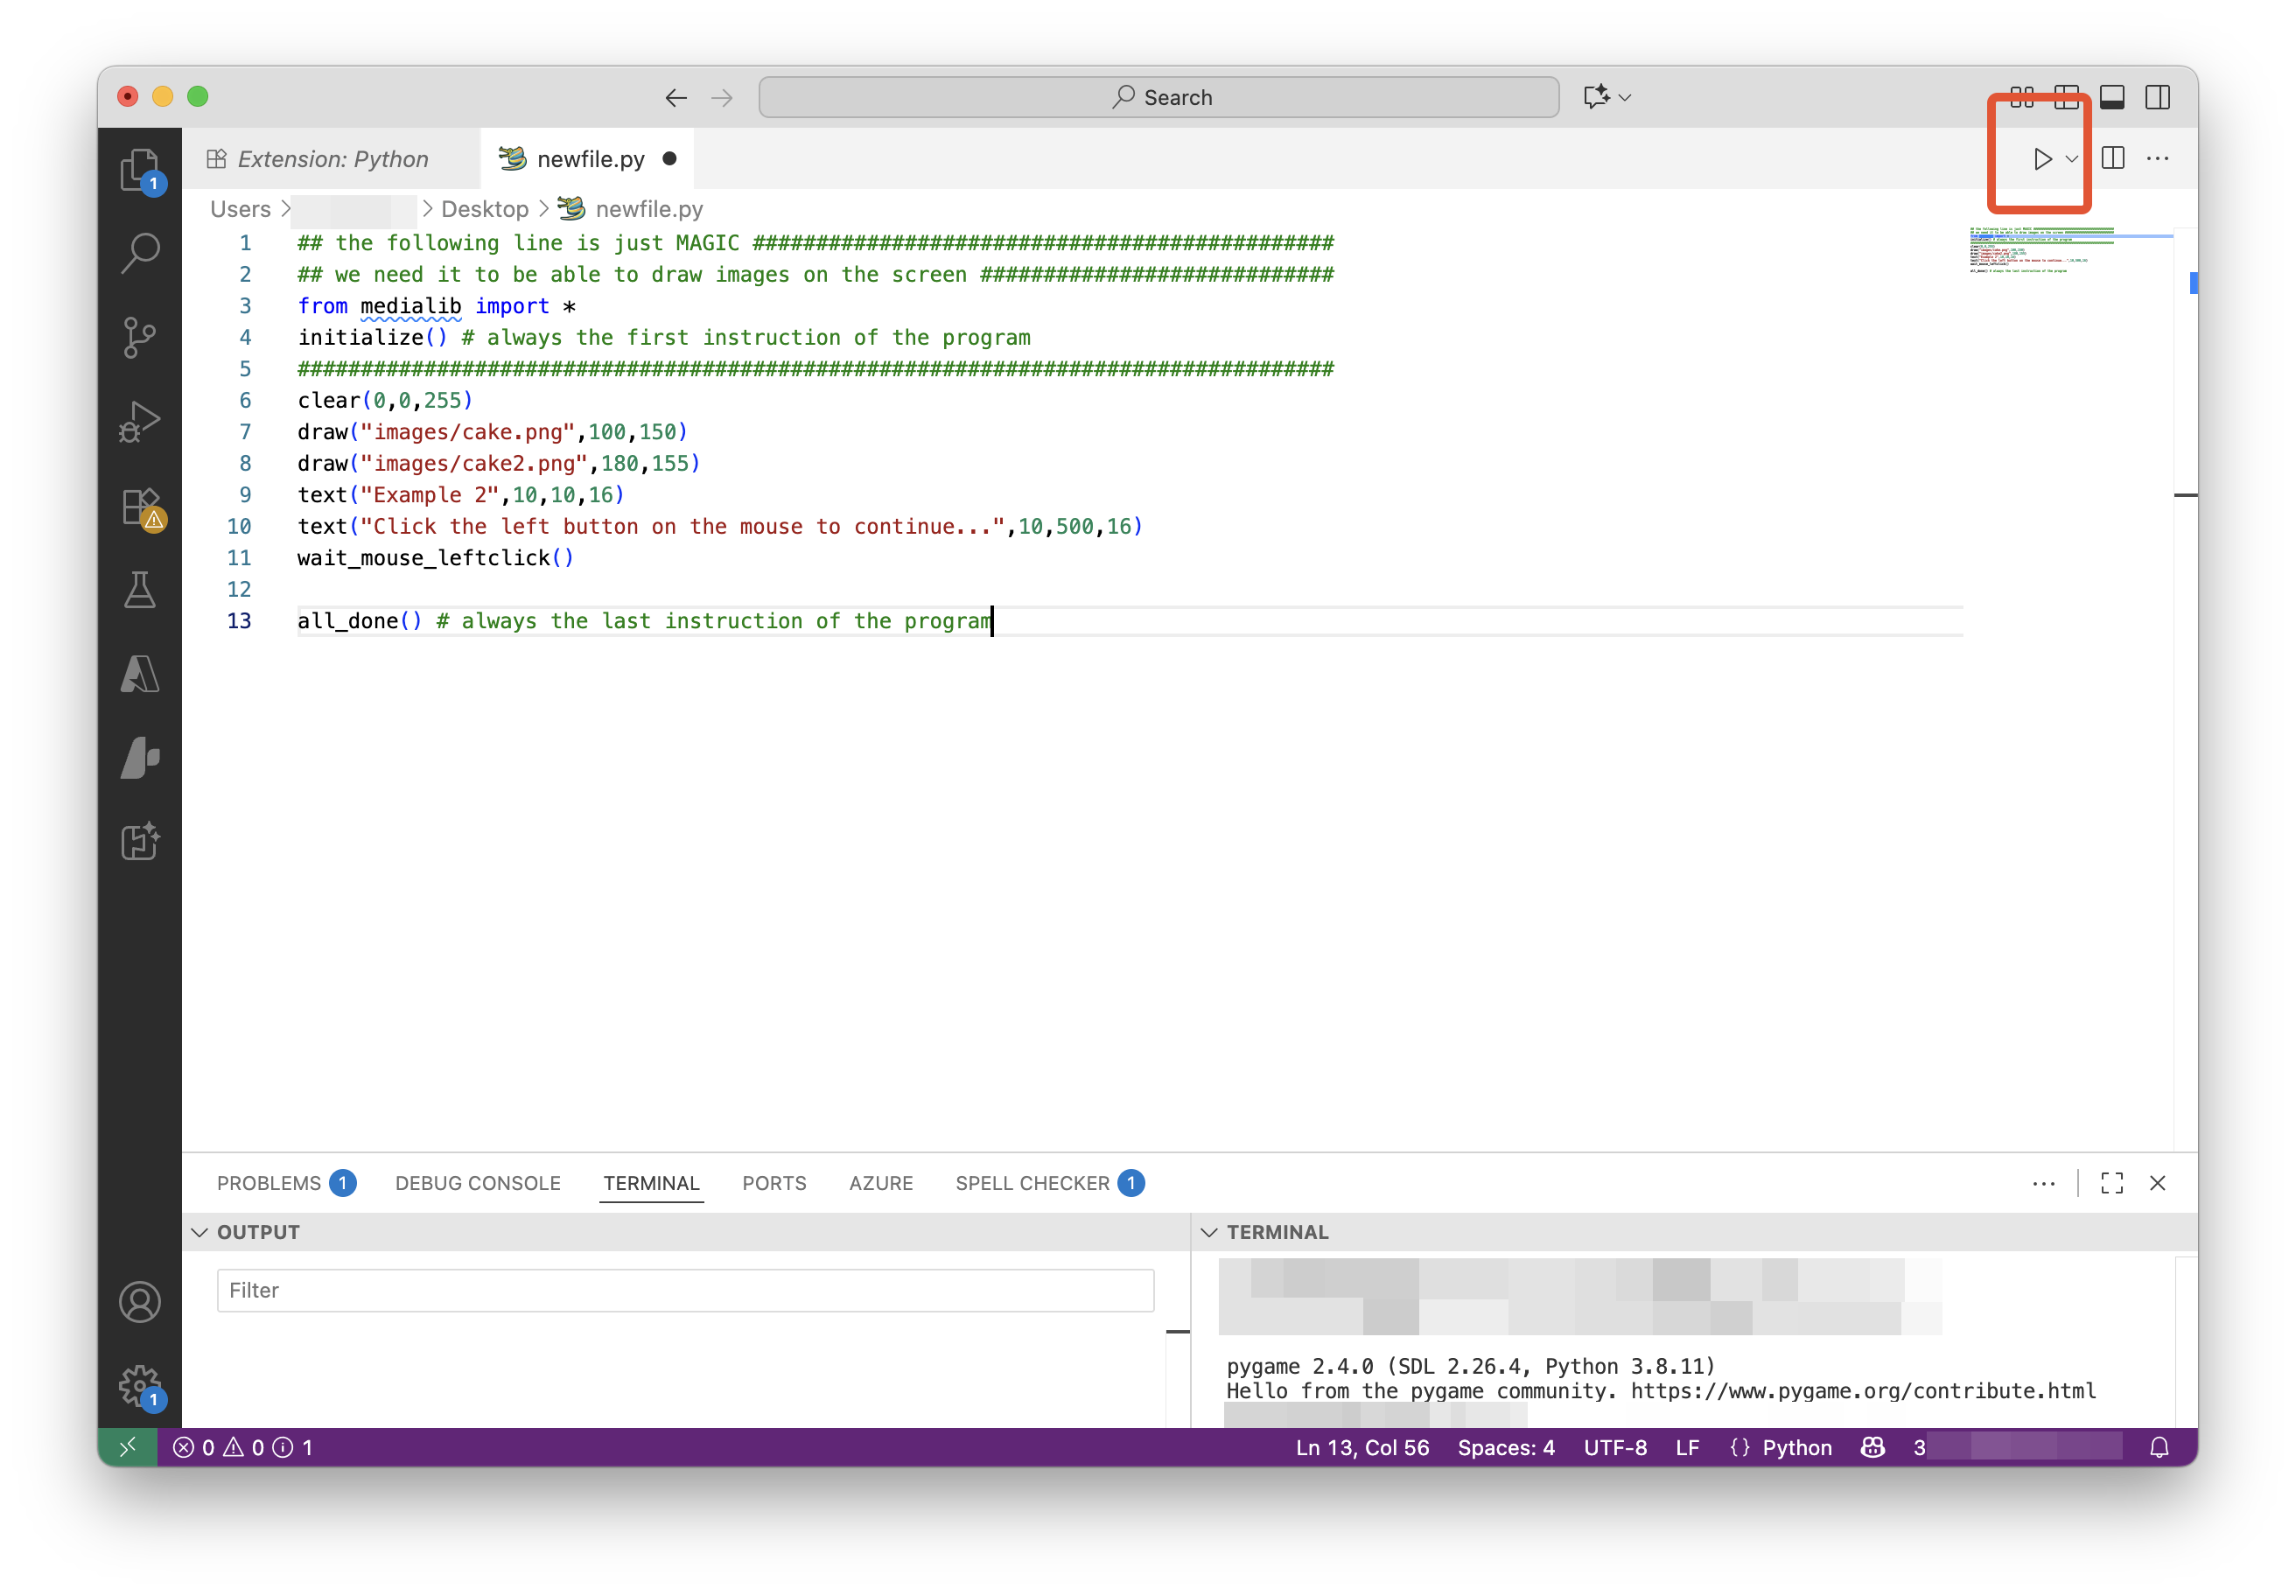Switch to the PROBLEMS tab
The image size is (2296, 1596).
click(269, 1183)
